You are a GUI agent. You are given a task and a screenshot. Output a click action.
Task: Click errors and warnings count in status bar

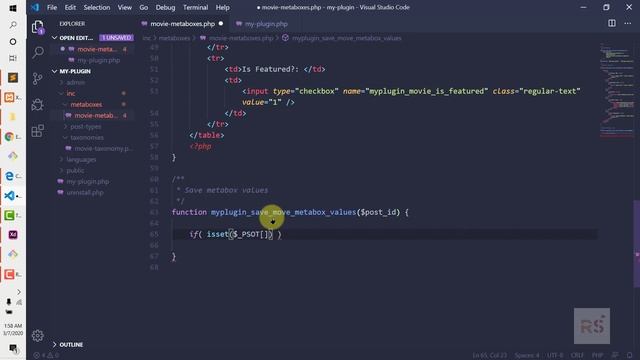pos(46,356)
